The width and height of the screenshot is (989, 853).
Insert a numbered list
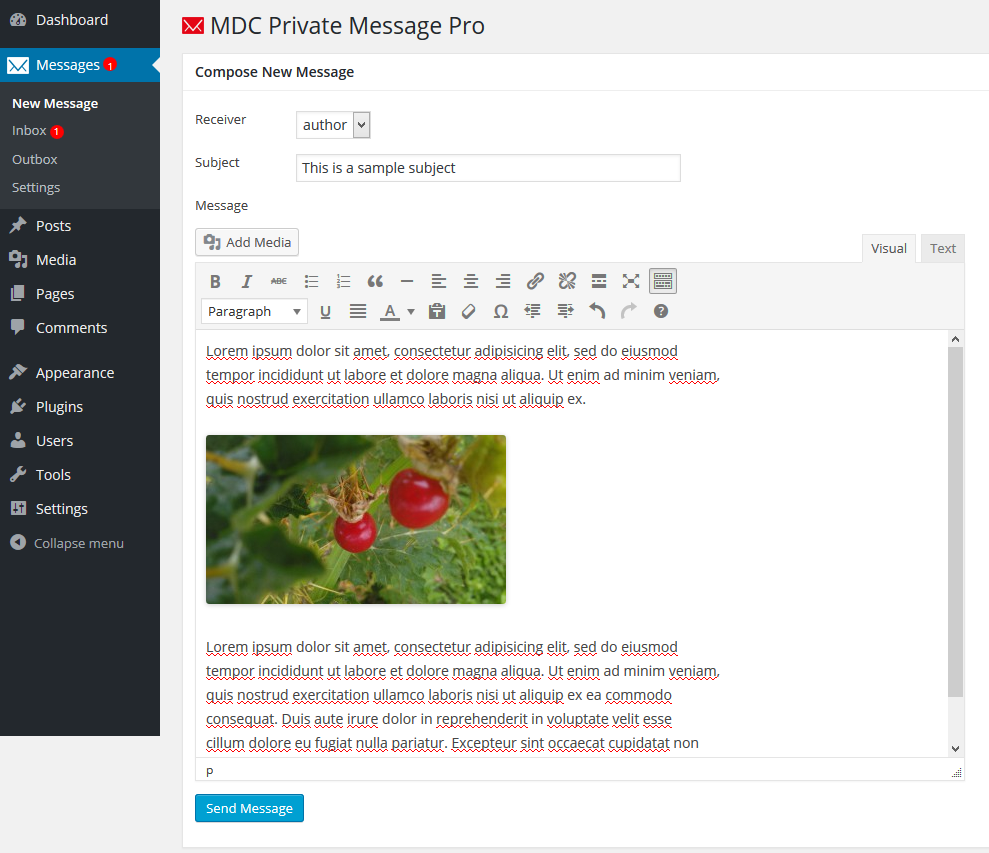coord(343,281)
